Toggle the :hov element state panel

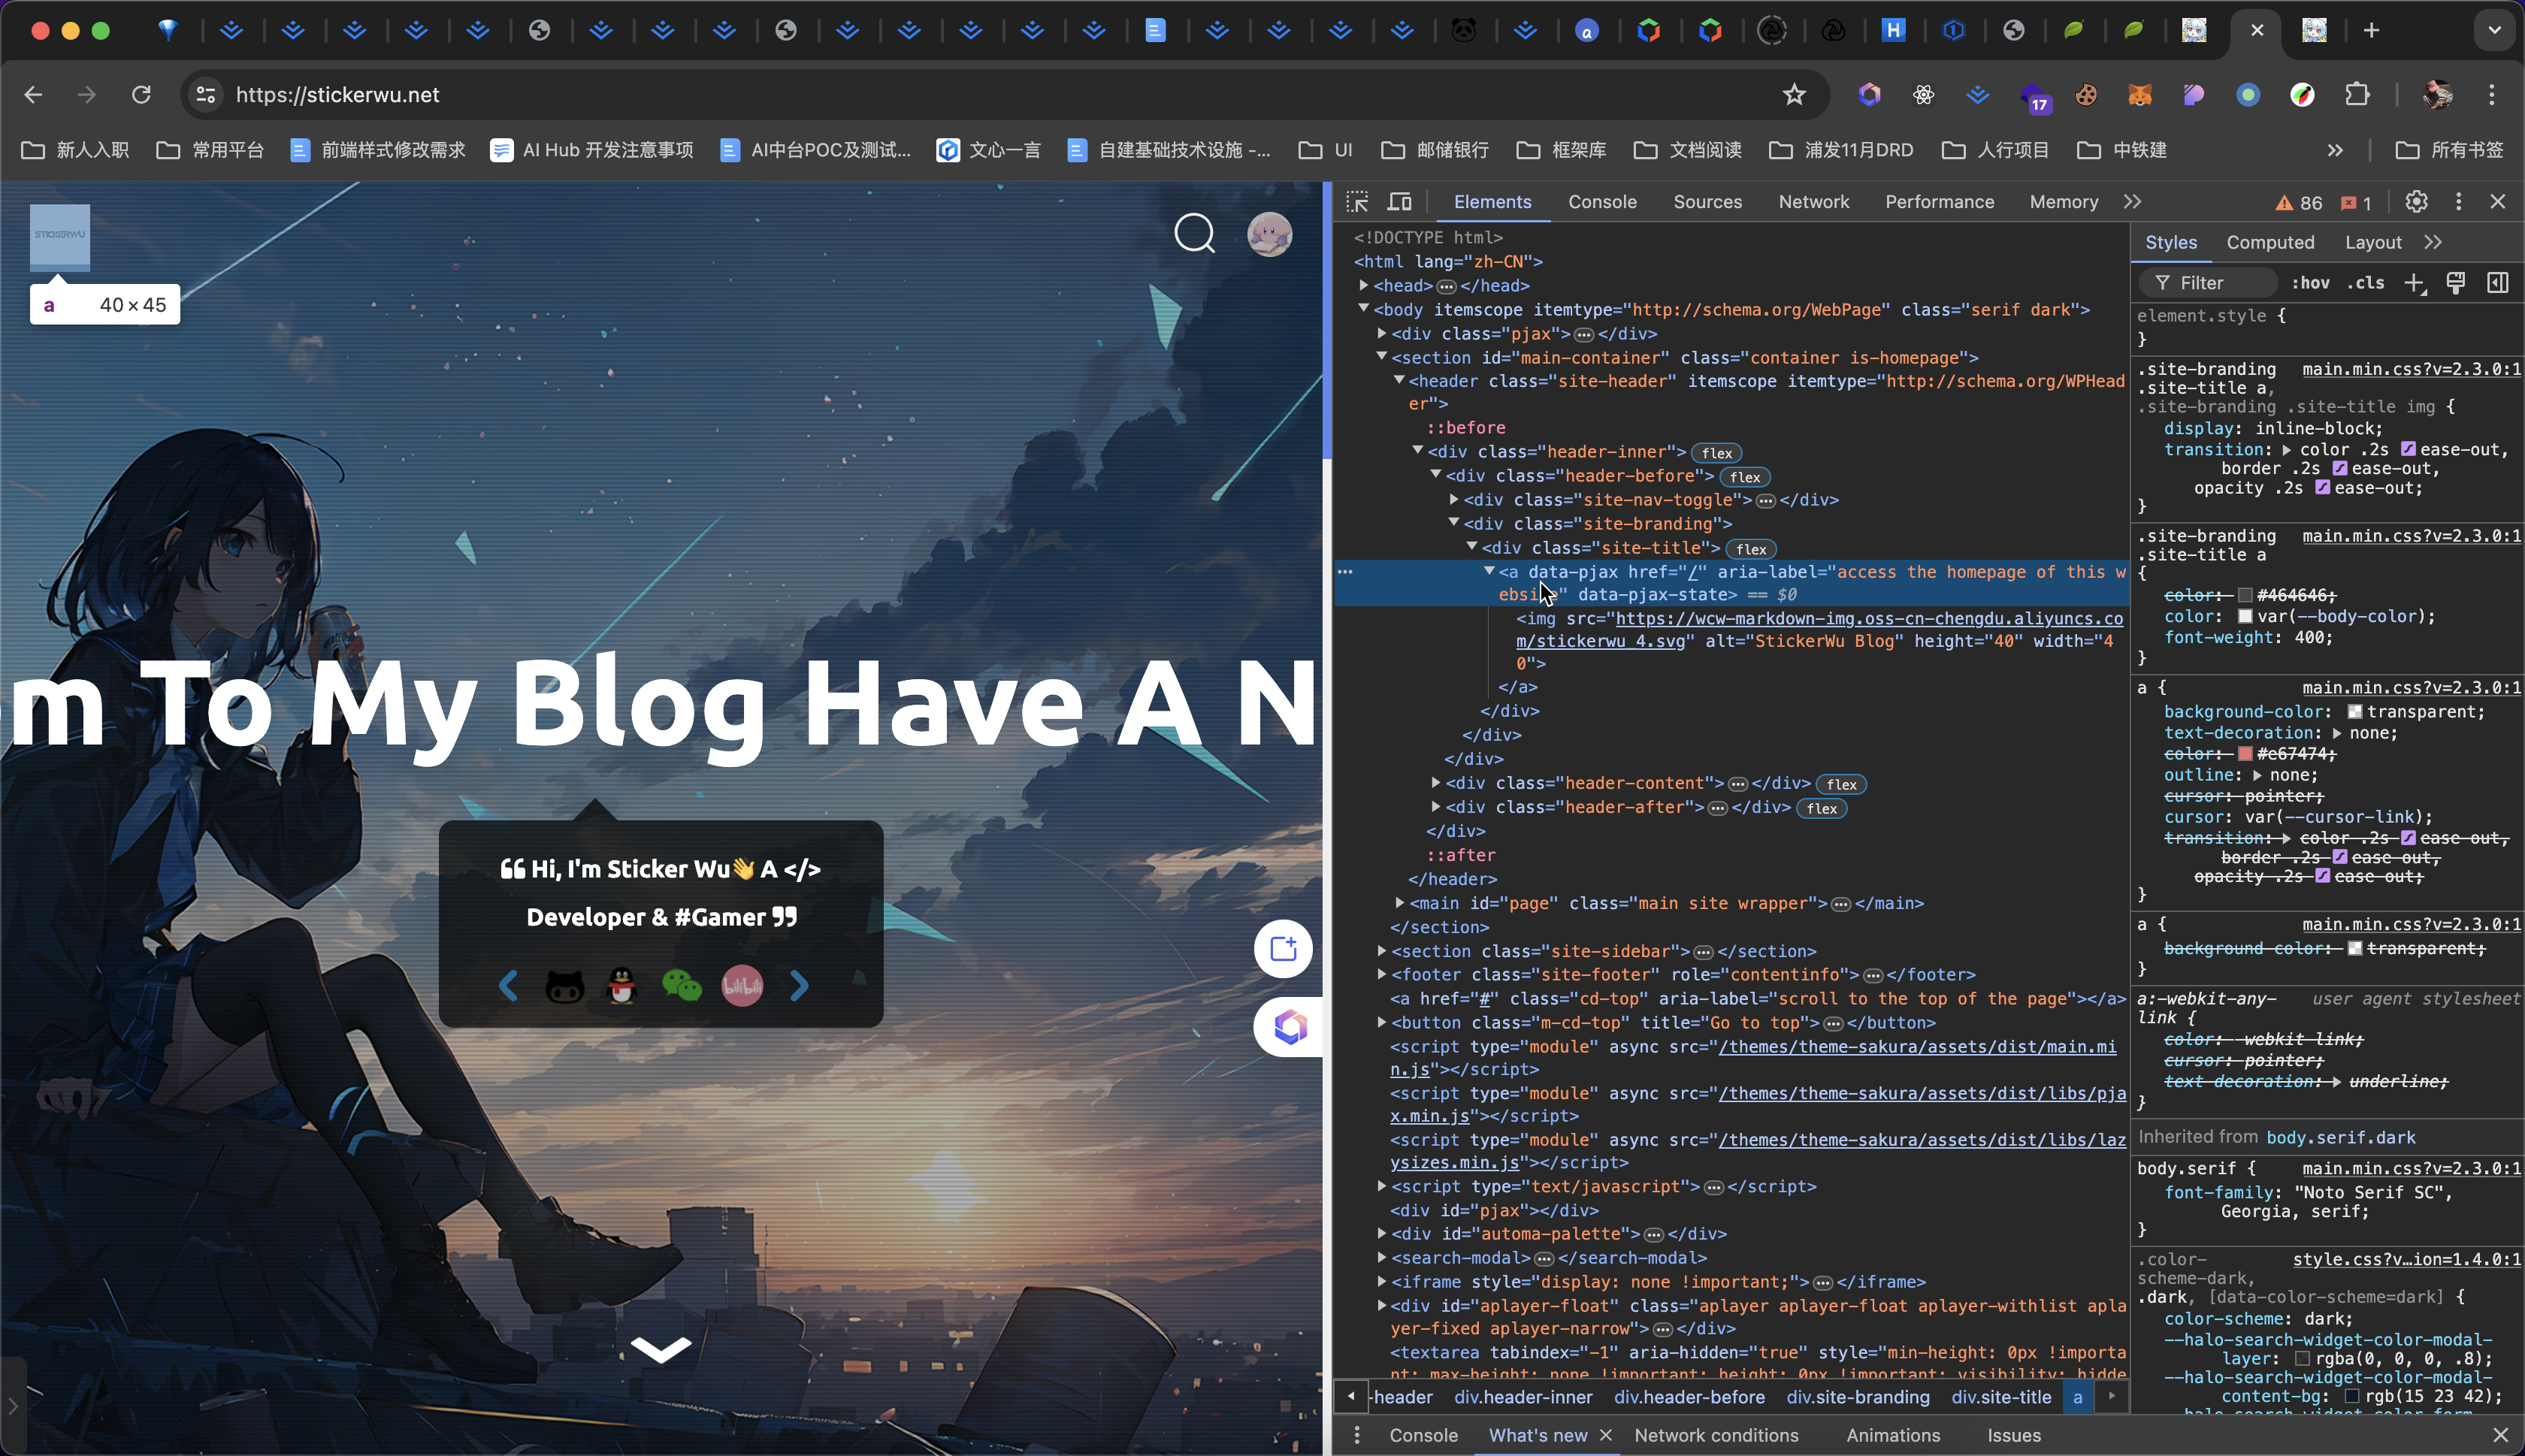2310,283
